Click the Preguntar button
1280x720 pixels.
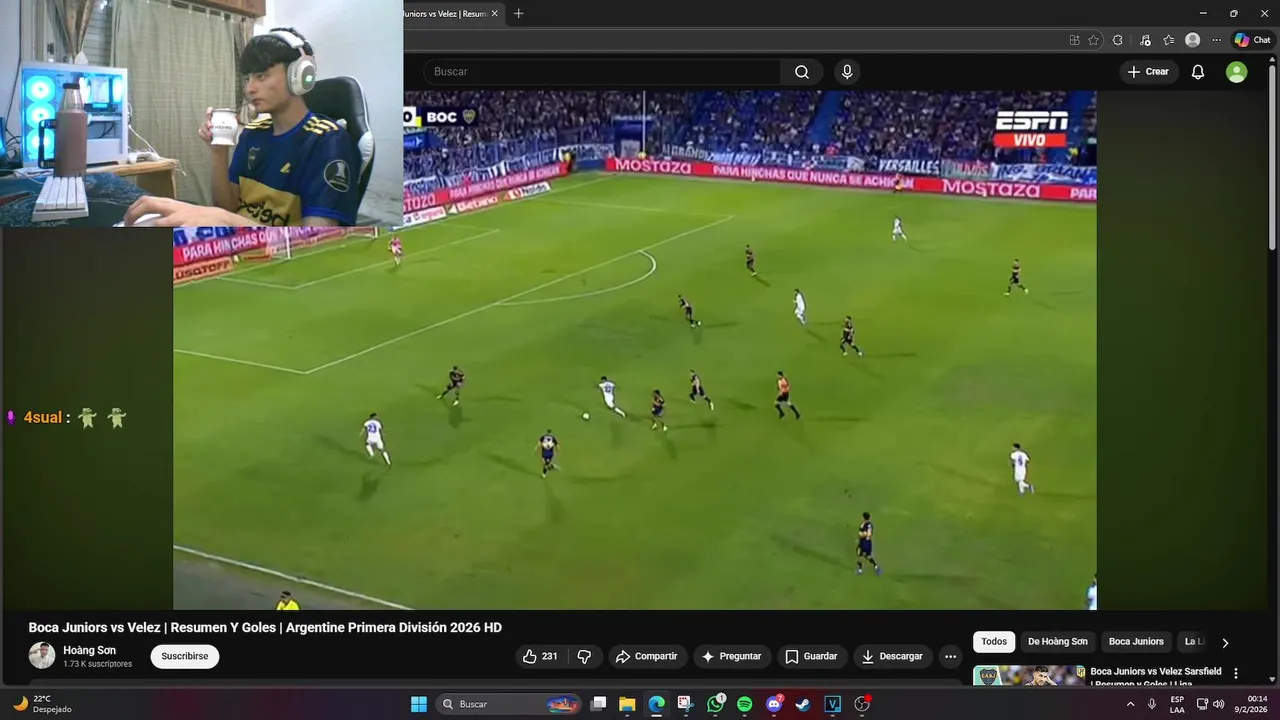tap(731, 656)
